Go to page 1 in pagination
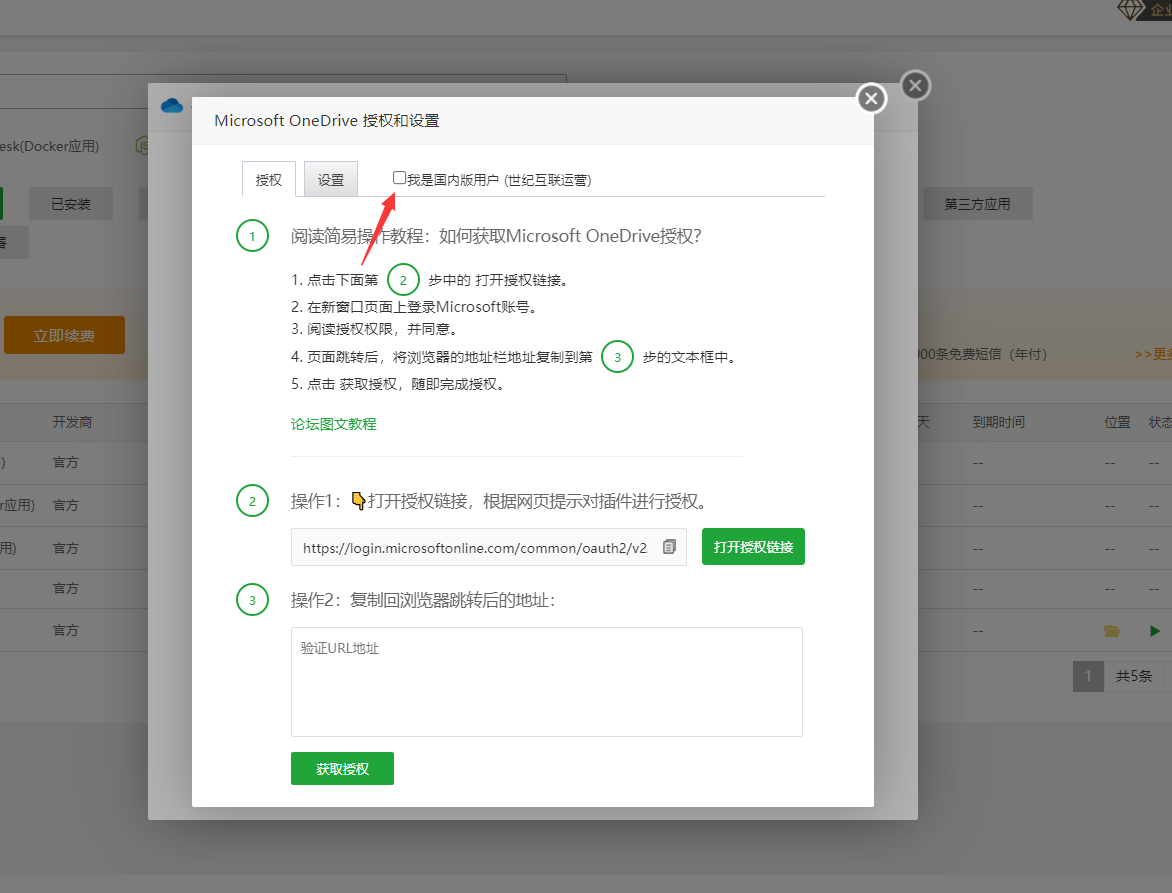 (x=1088, y=676)
